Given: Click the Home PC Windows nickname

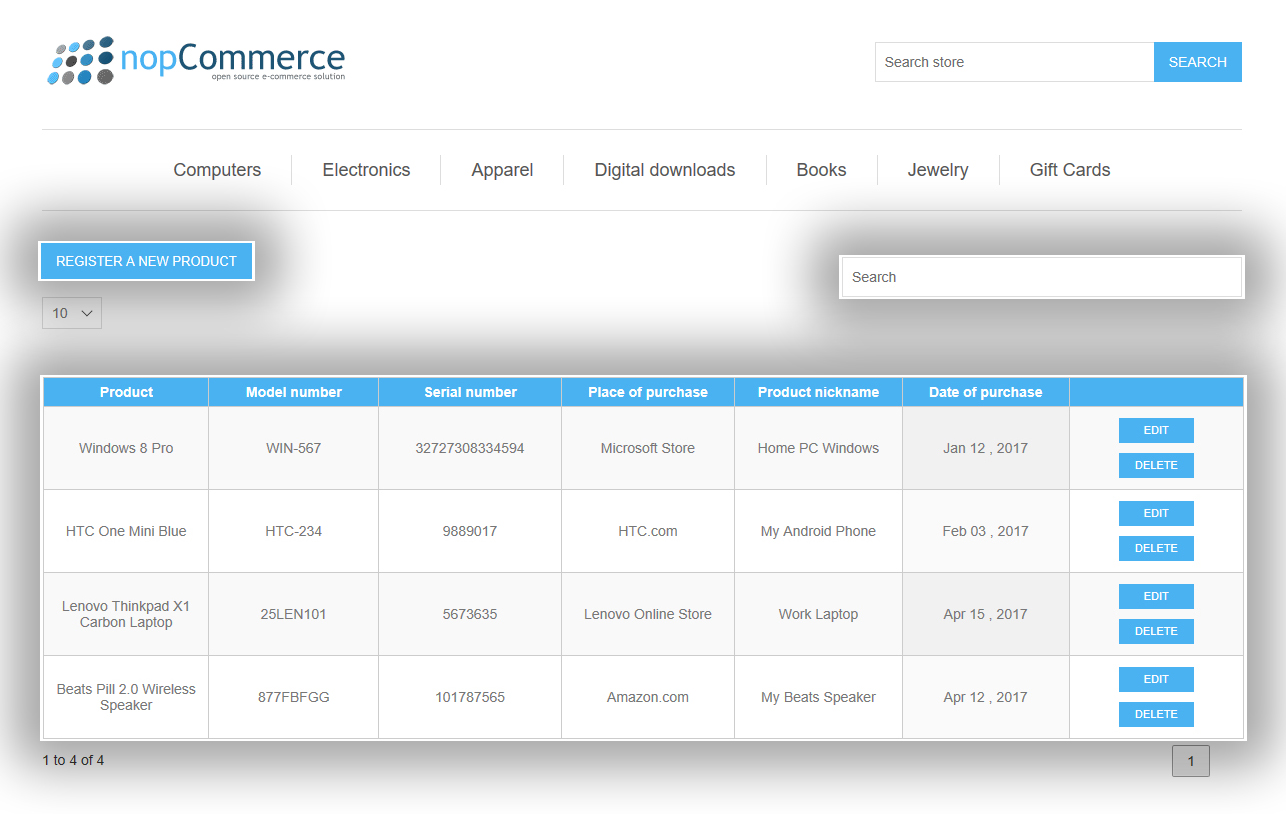Looking at the screenshot, I should click(818, 448).
